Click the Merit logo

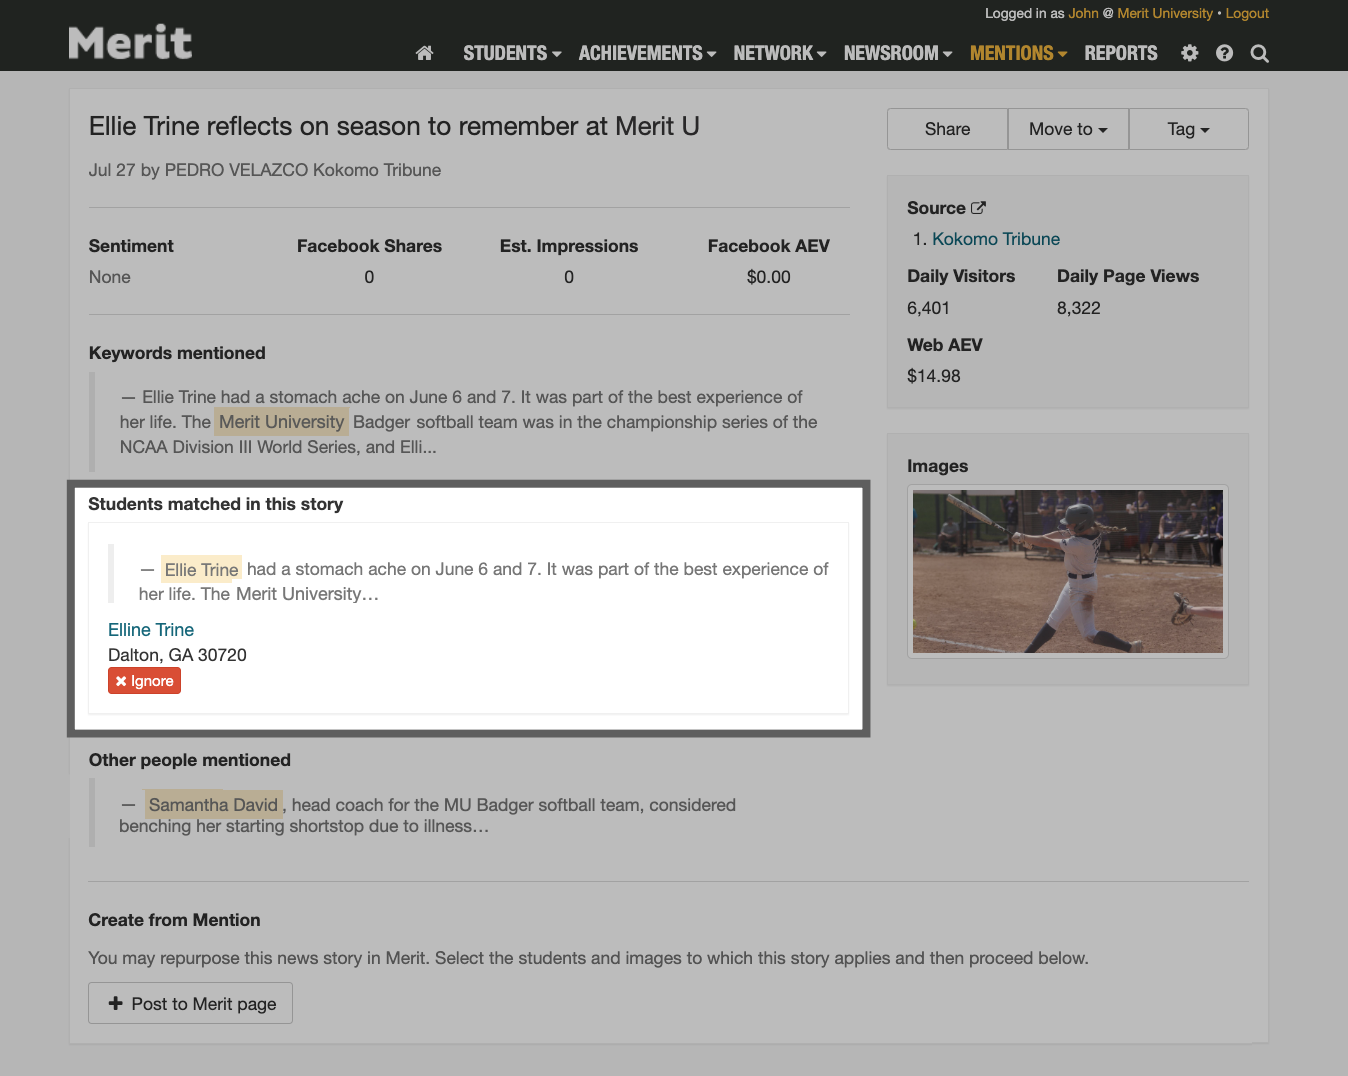point(130,43)
